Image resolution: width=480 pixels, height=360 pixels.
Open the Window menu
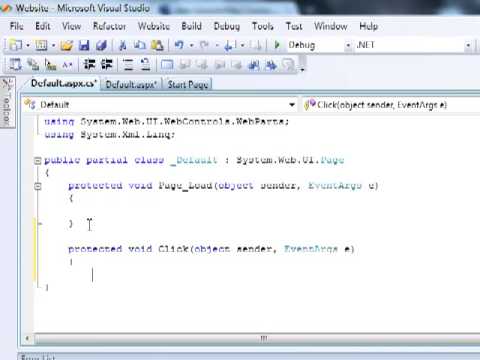pos(331,26)
